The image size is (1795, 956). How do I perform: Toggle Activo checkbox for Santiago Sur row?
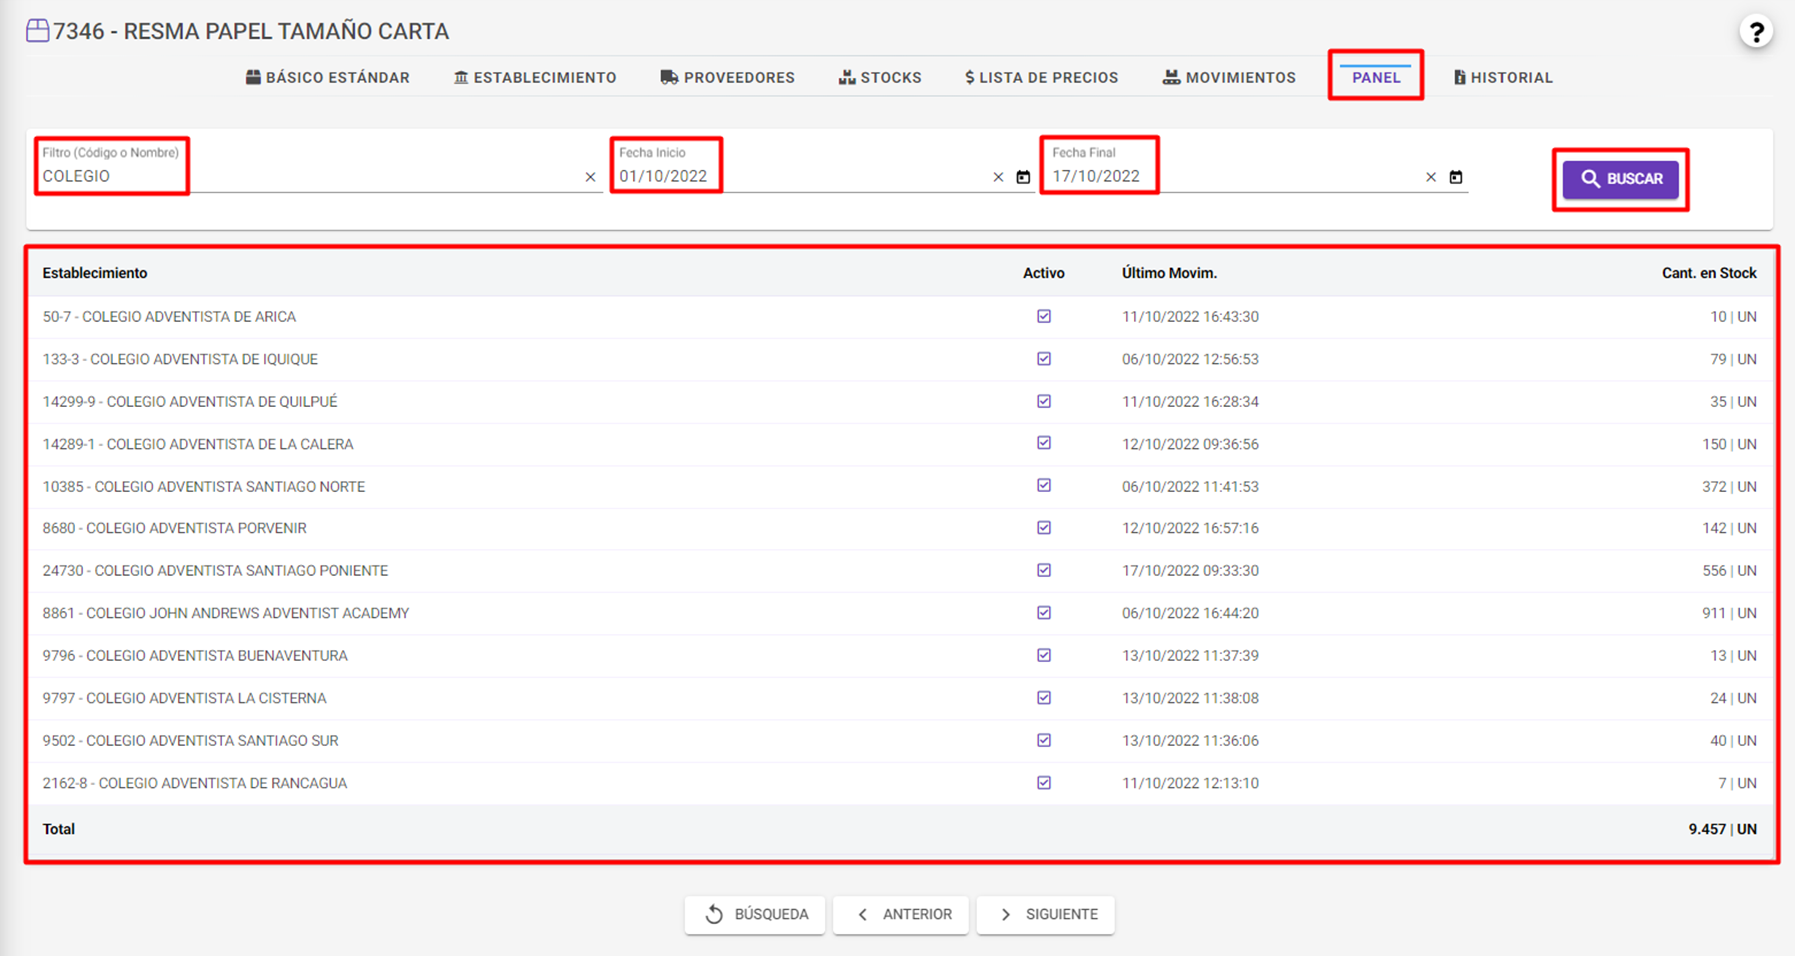coord(1044,740)
